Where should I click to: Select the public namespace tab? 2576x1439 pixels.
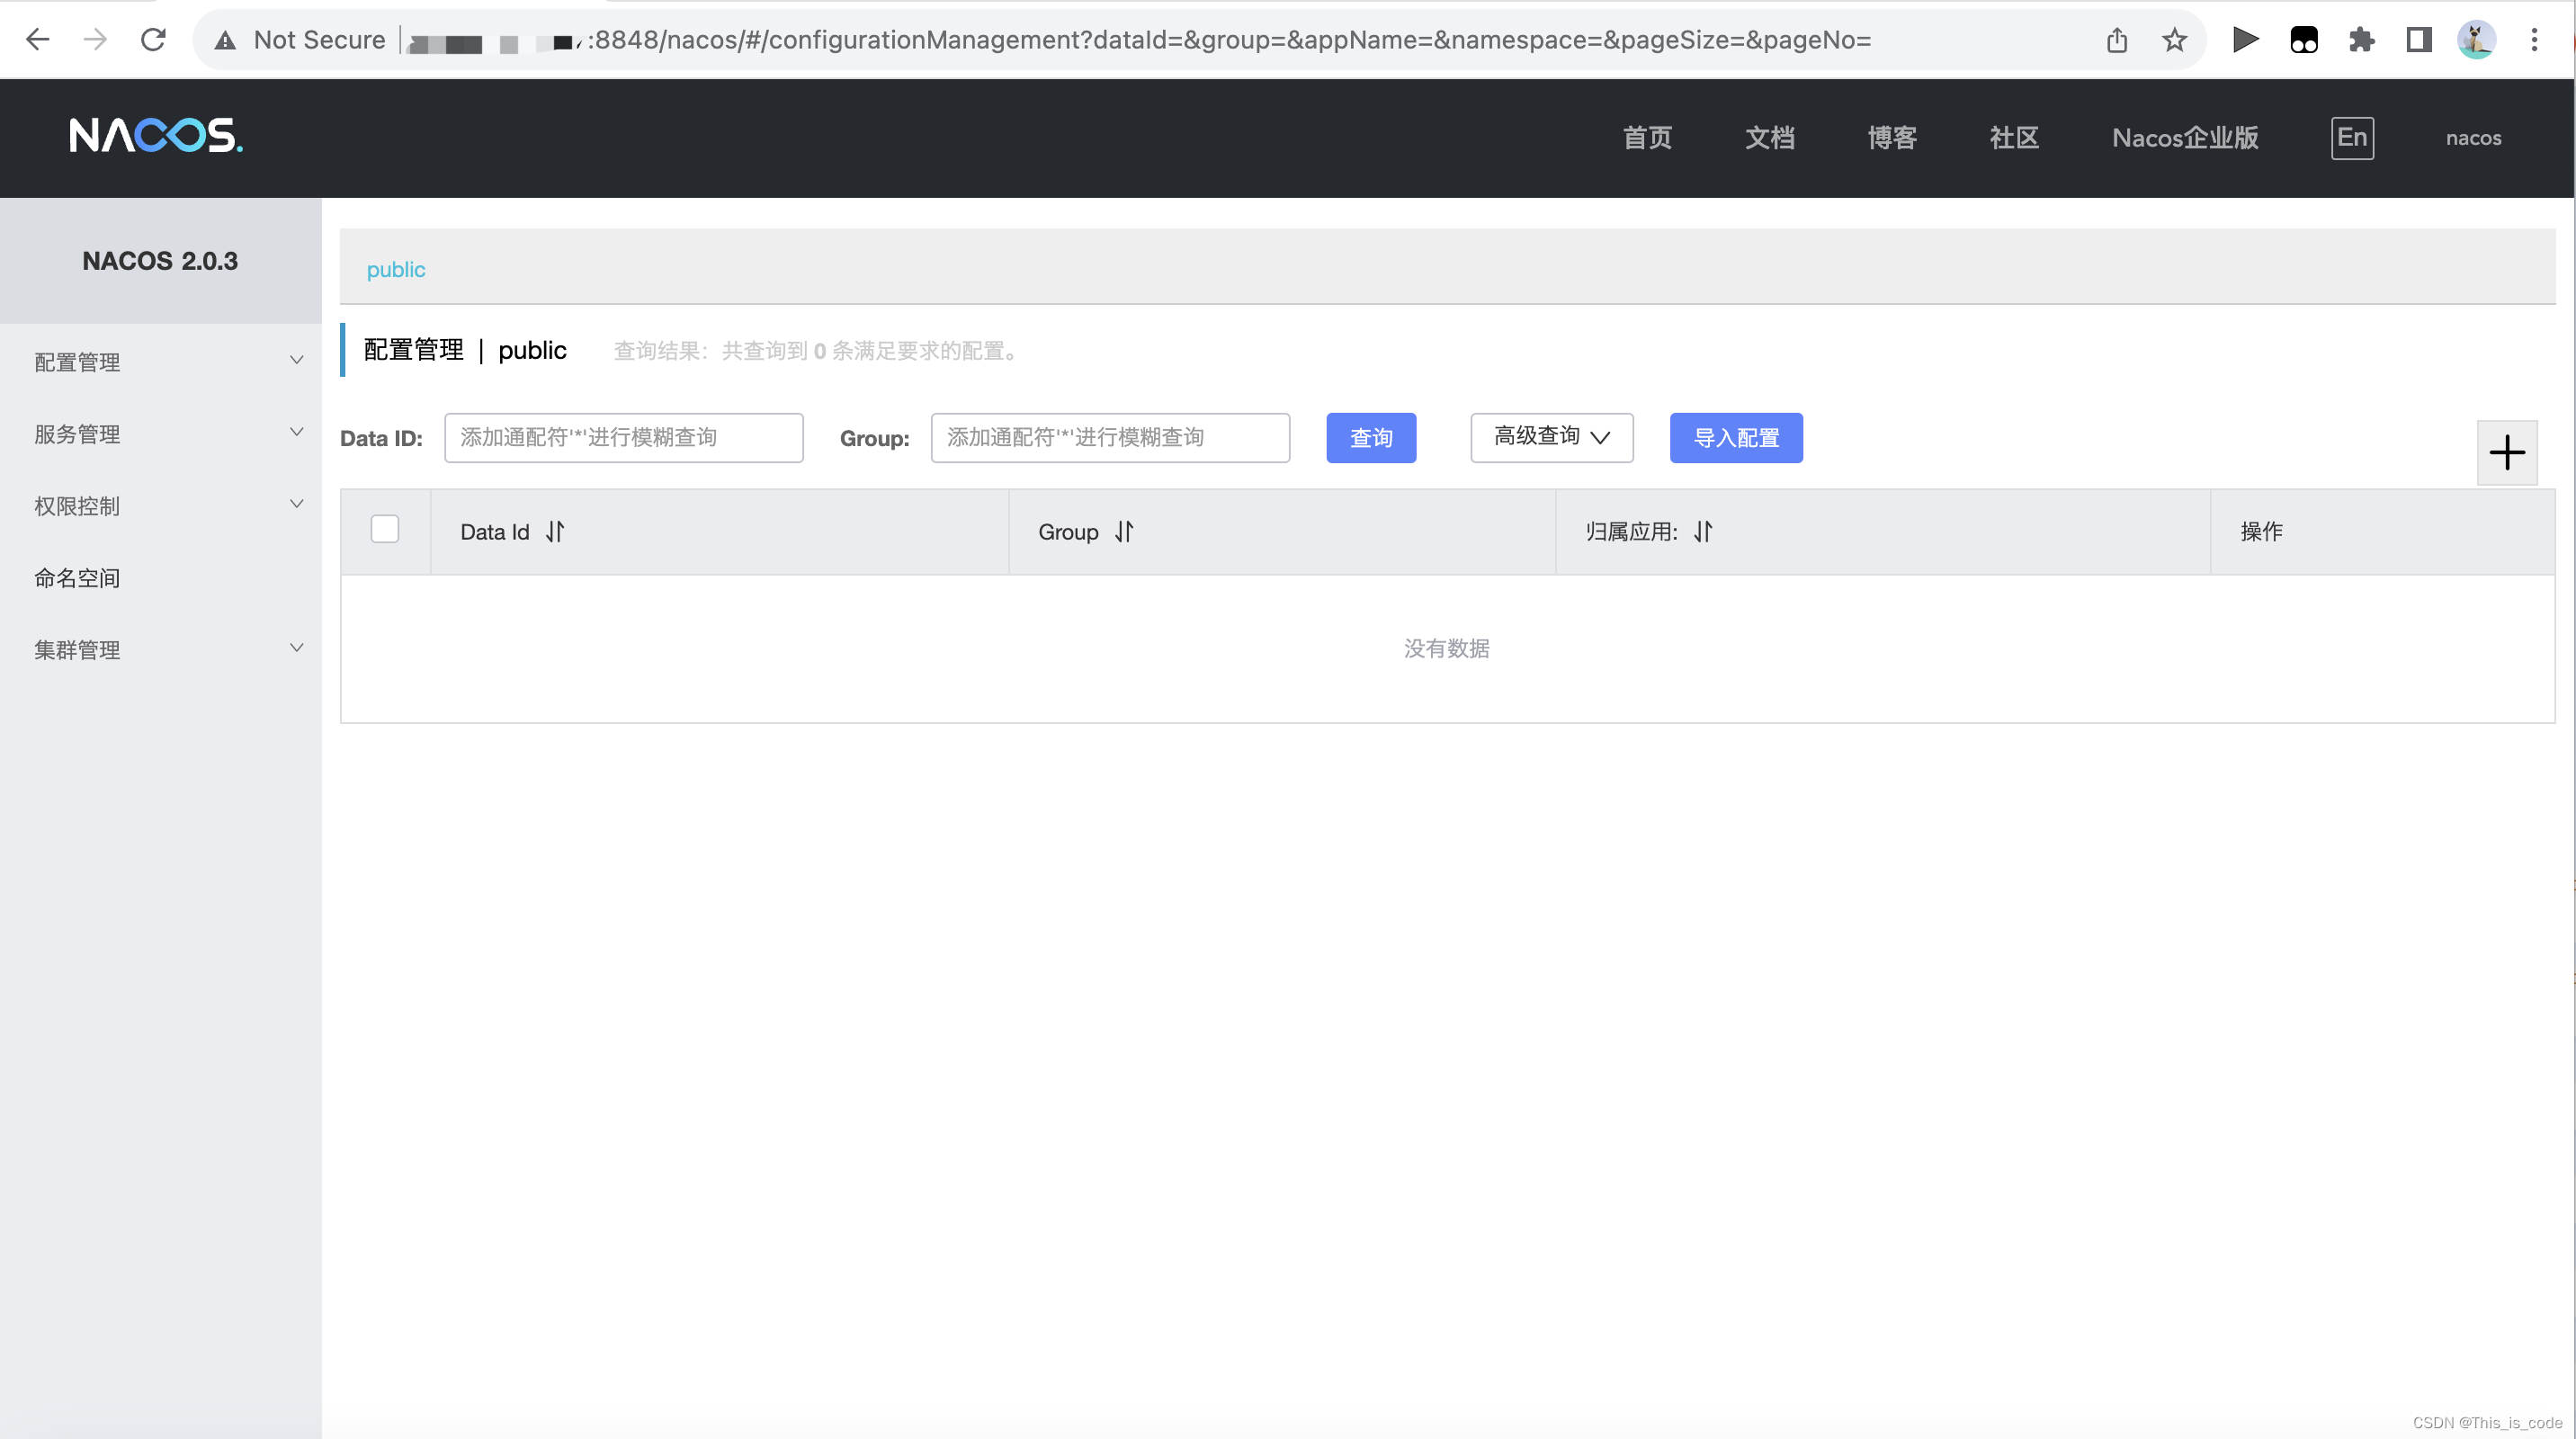point(395,270)
